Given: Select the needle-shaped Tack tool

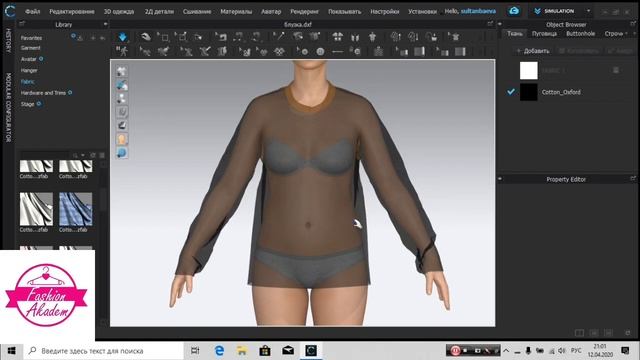Looking at the screenshot, I should click(279, 37).
